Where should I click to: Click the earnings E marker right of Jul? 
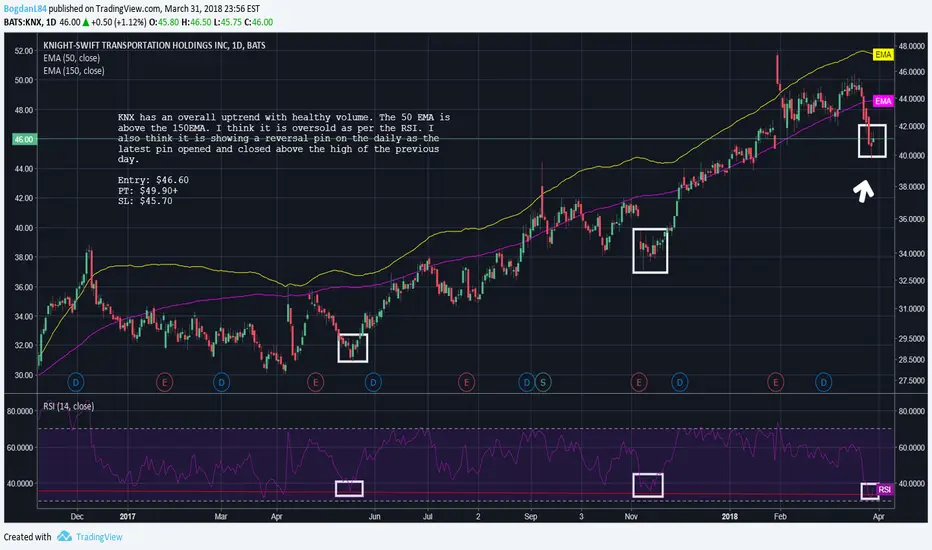[467, 382]
